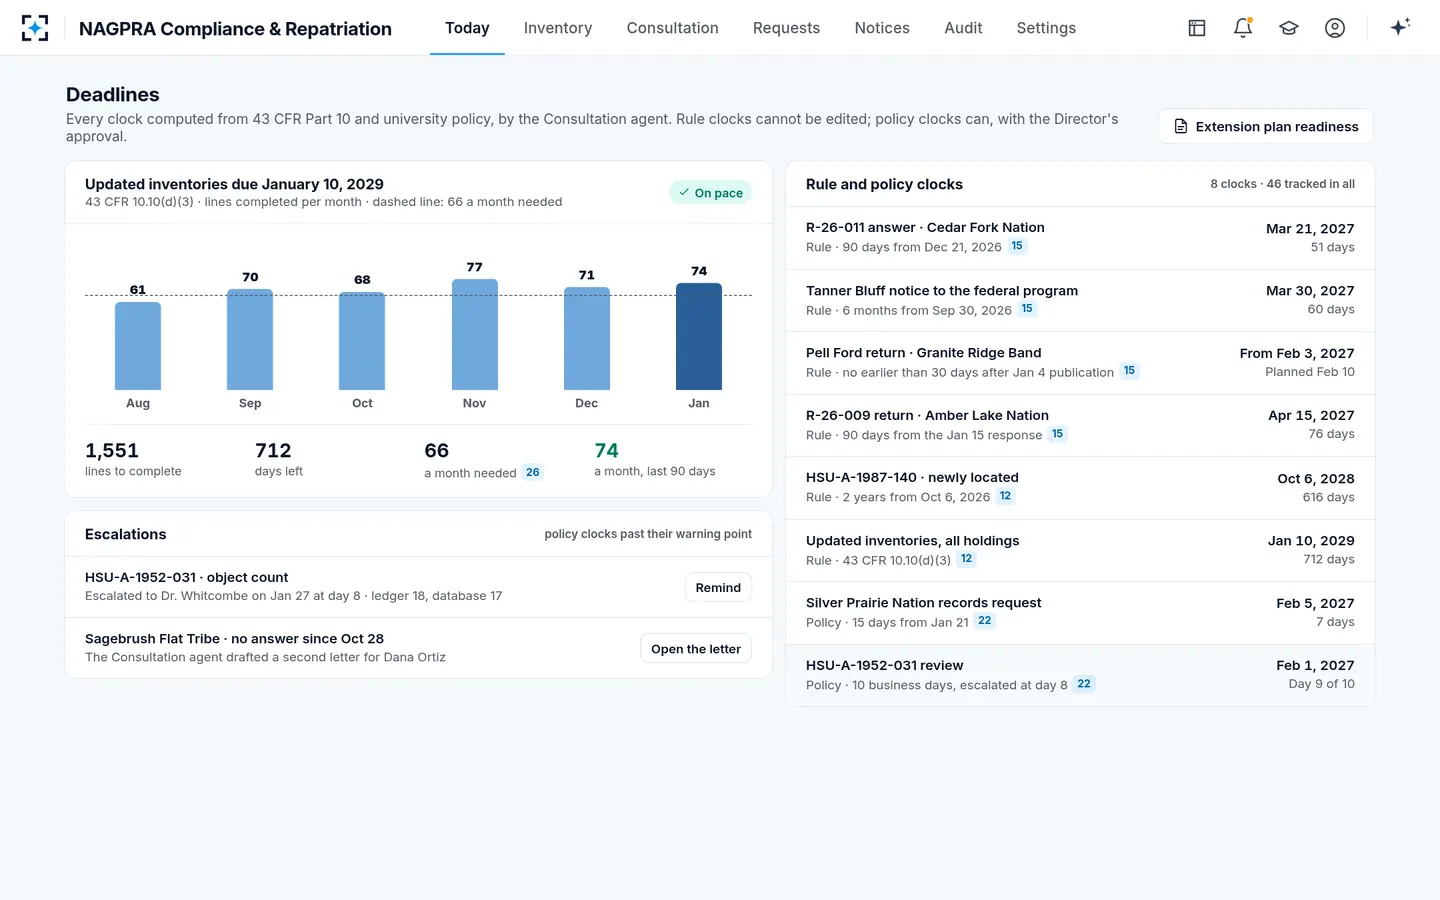Open the AI sparkle assistant icon
The image size is (1440, 900).
[x=1400, y=27]
